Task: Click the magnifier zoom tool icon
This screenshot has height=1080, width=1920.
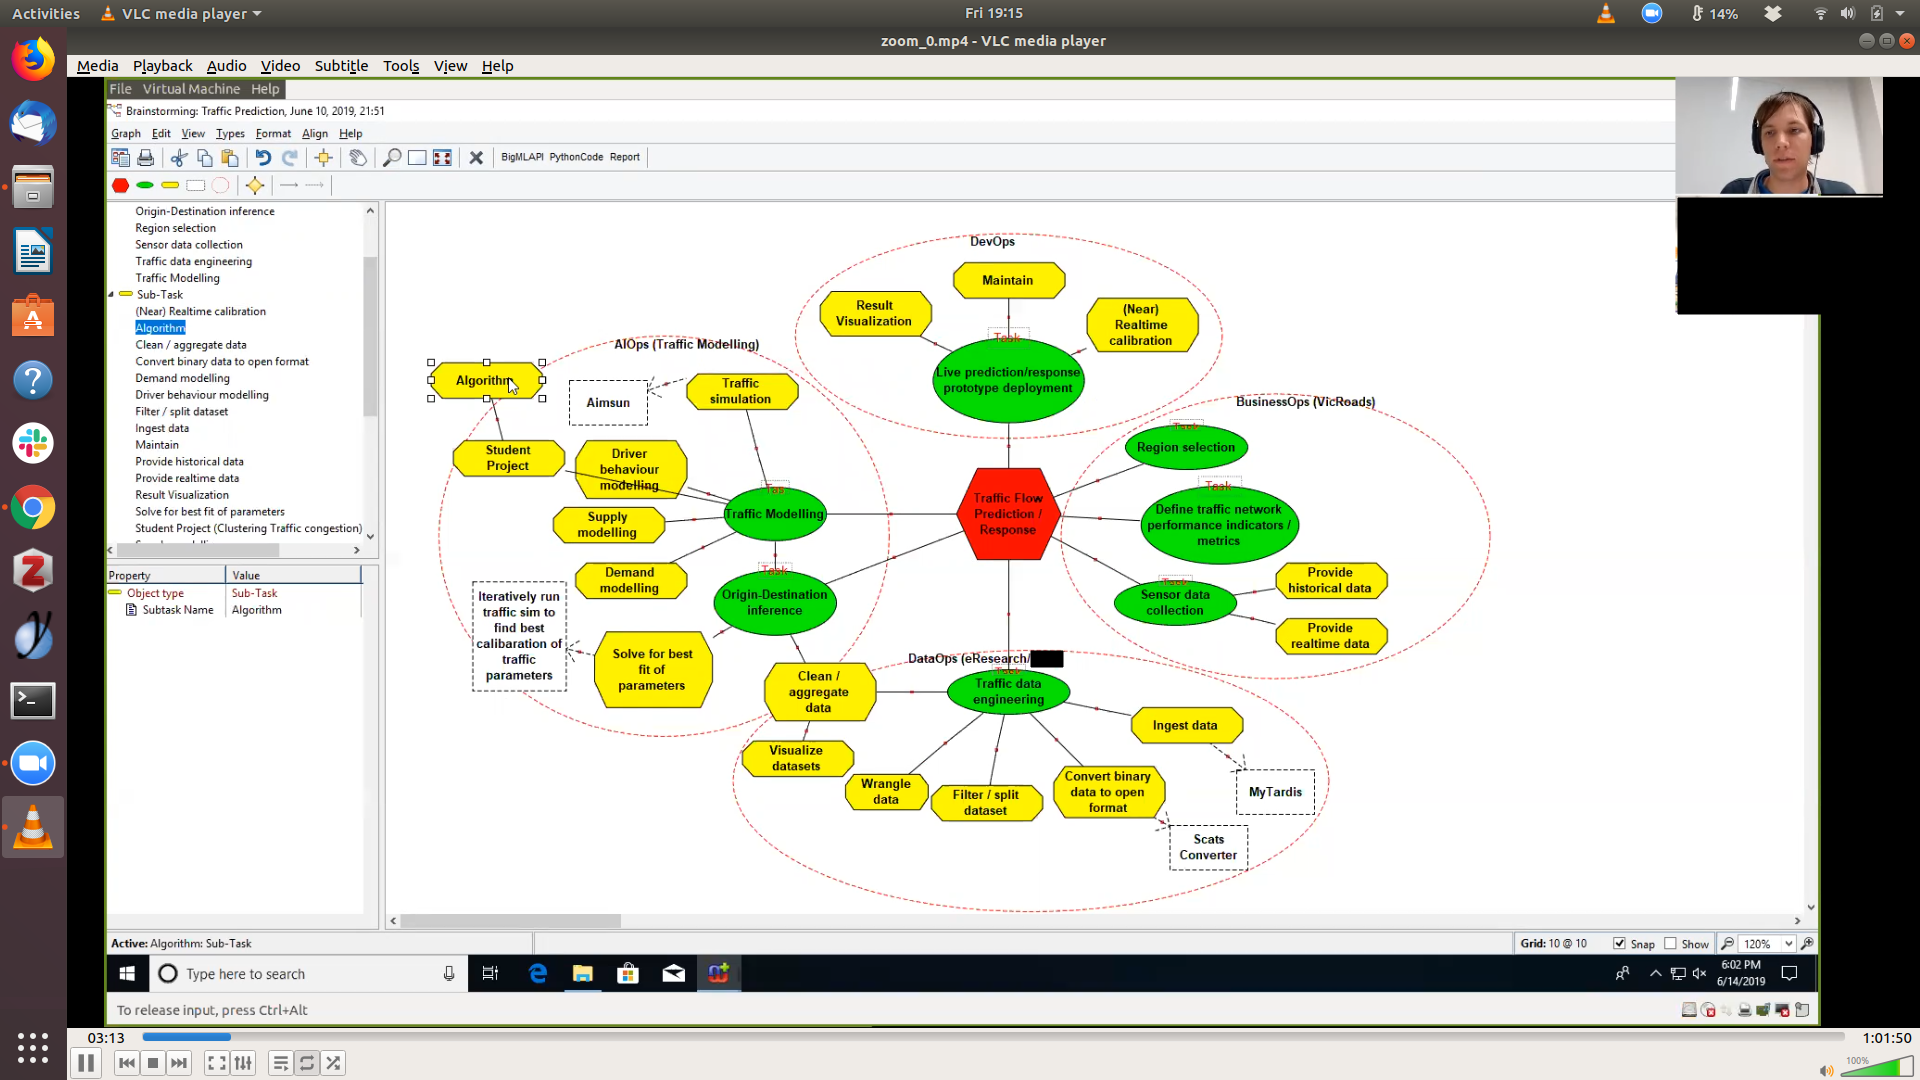Action: point(392,157)
